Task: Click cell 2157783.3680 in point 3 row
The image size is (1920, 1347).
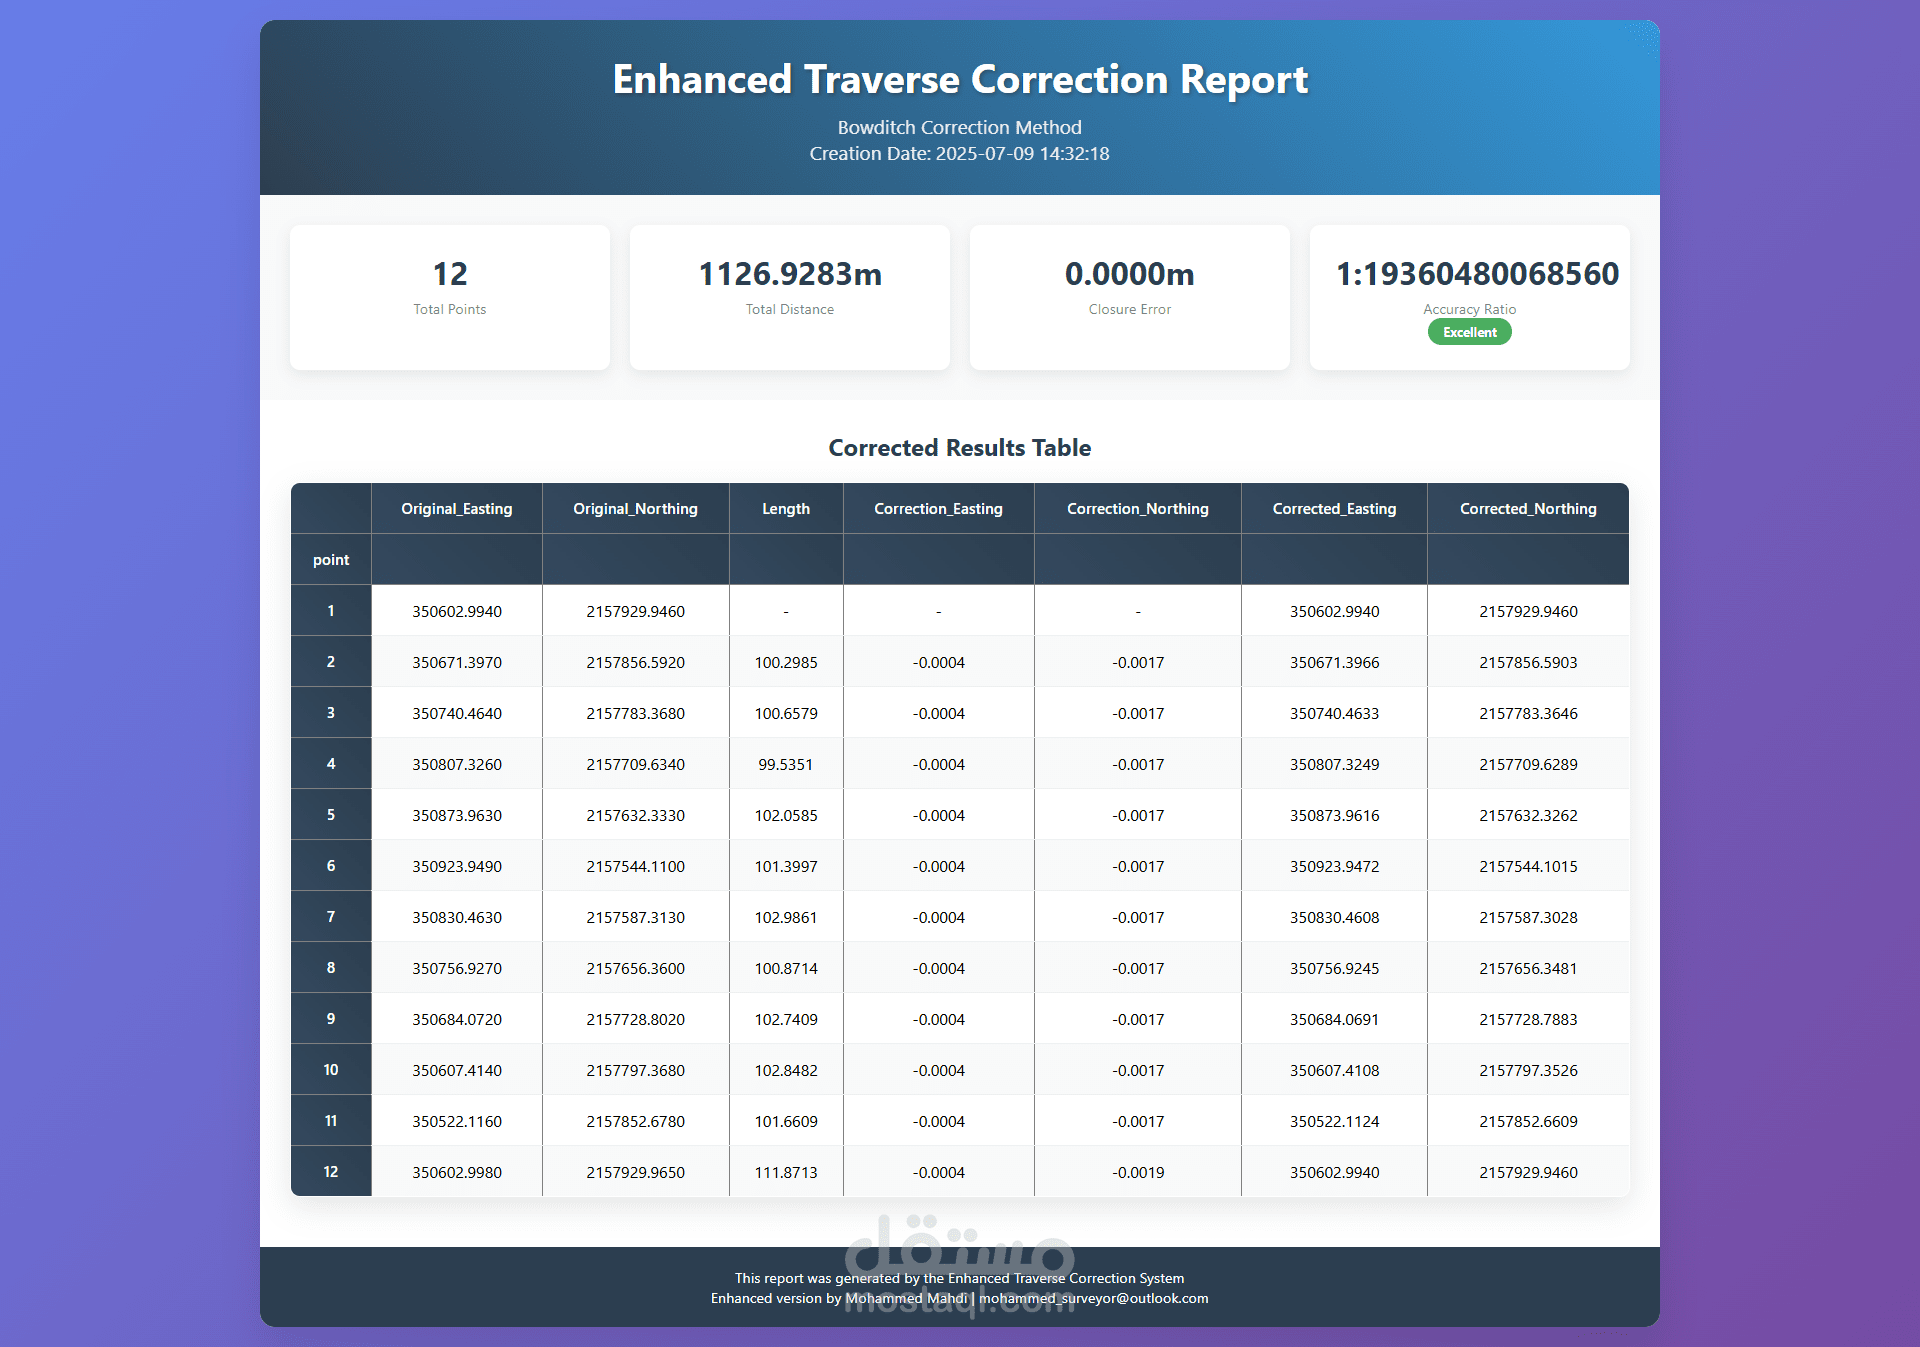Action: (636, 713)
